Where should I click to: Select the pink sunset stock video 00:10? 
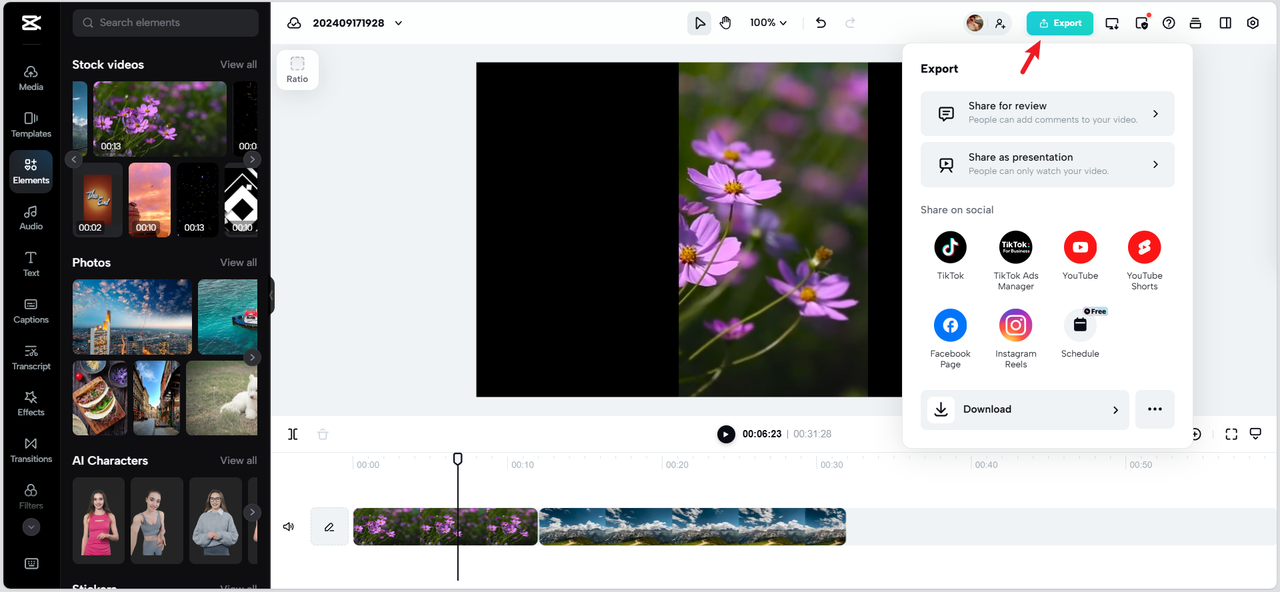pos(150,199)
